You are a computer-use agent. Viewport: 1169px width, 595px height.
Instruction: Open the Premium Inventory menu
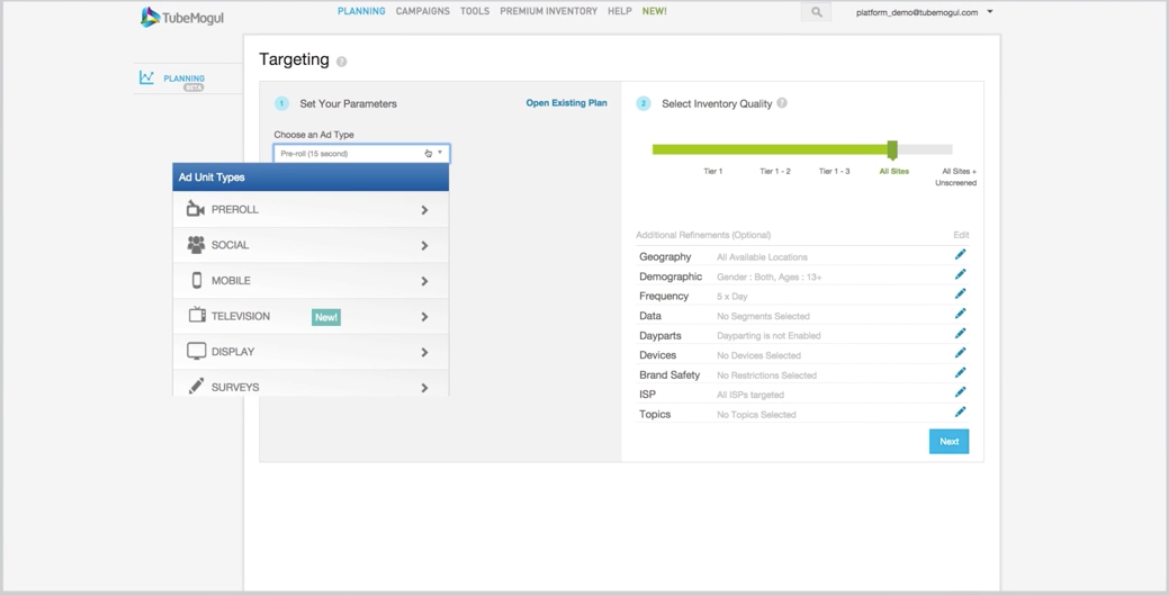(x=549, y=11)
